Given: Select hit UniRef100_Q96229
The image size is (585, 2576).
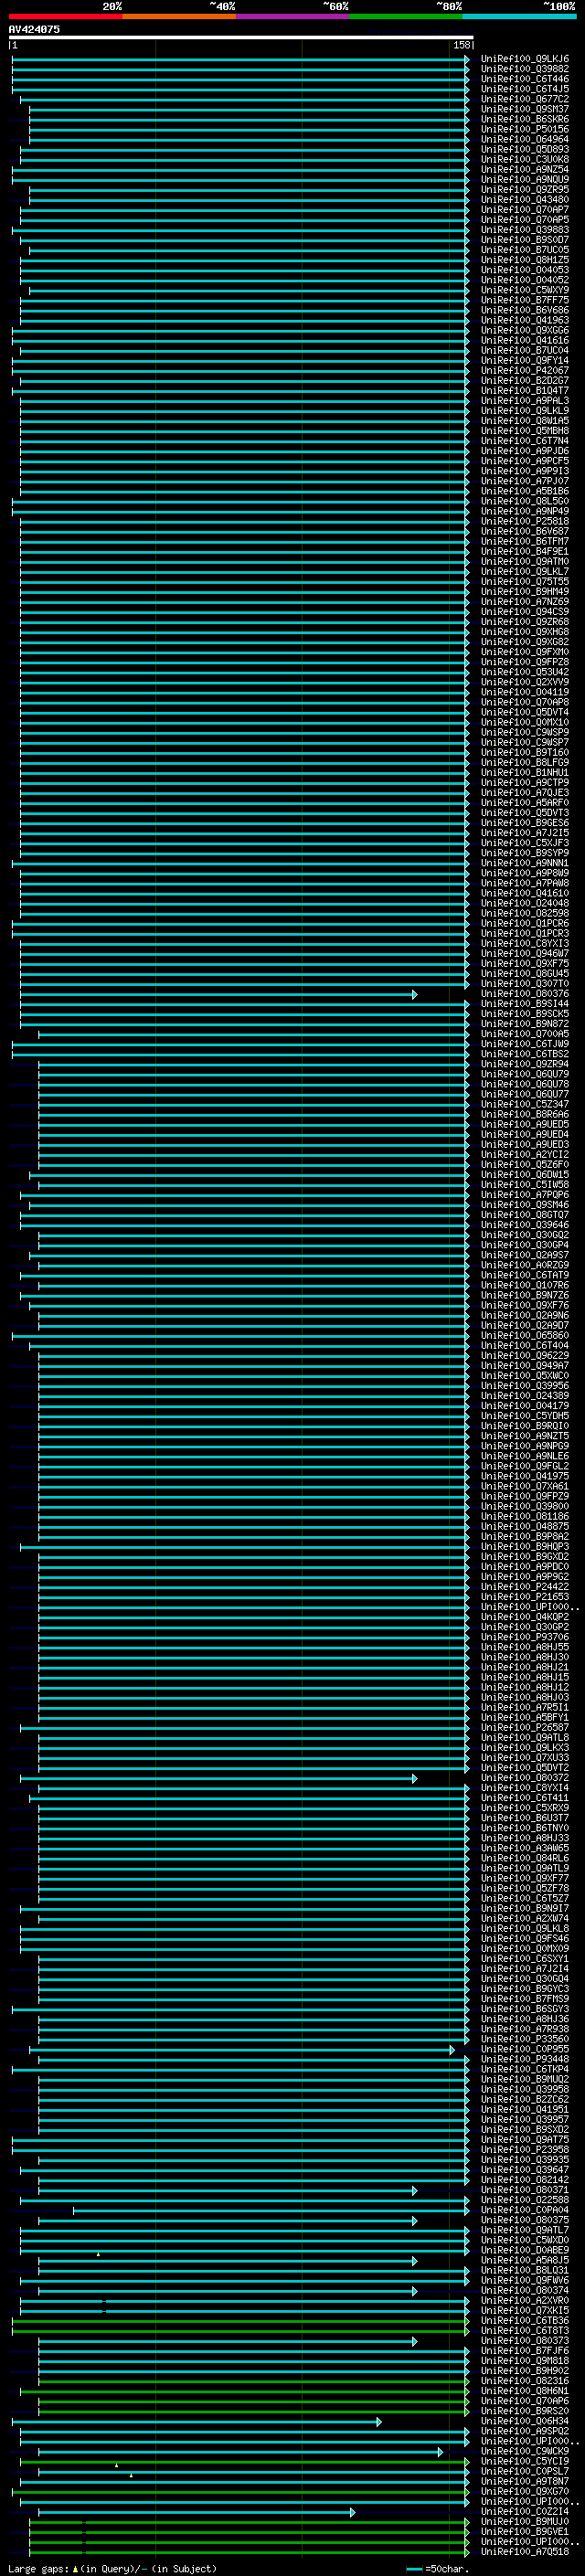Looking at the screenshot, I should (x=524, y=1355).
